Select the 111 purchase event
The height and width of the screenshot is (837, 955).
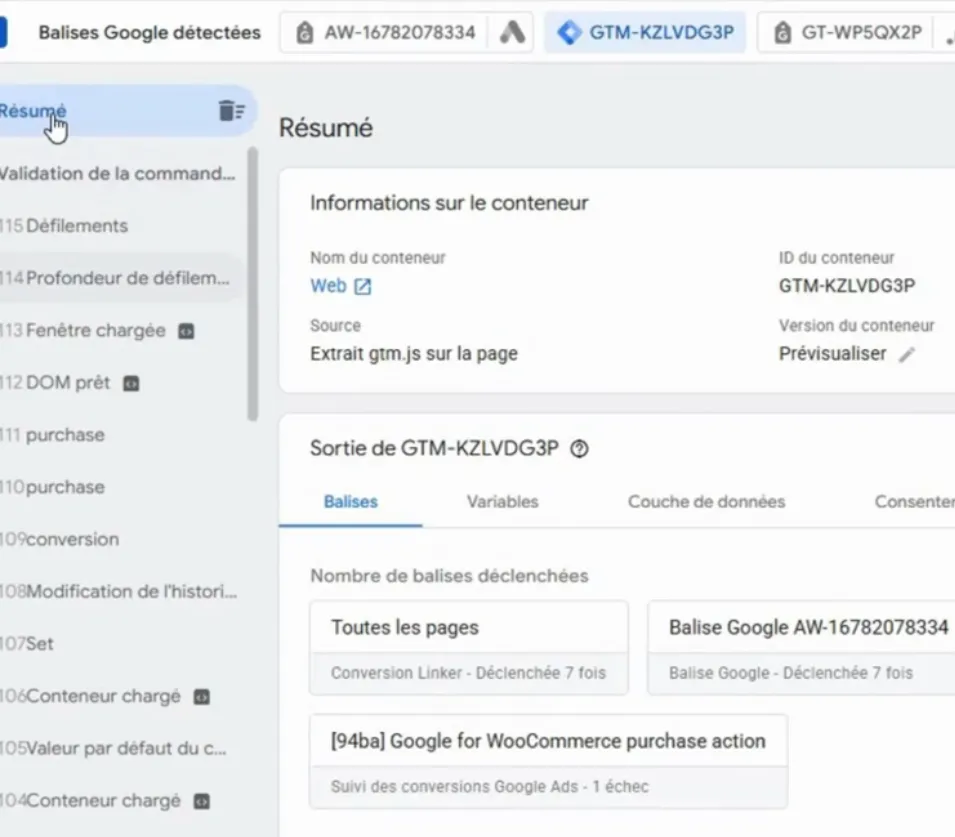click(60, 435)
